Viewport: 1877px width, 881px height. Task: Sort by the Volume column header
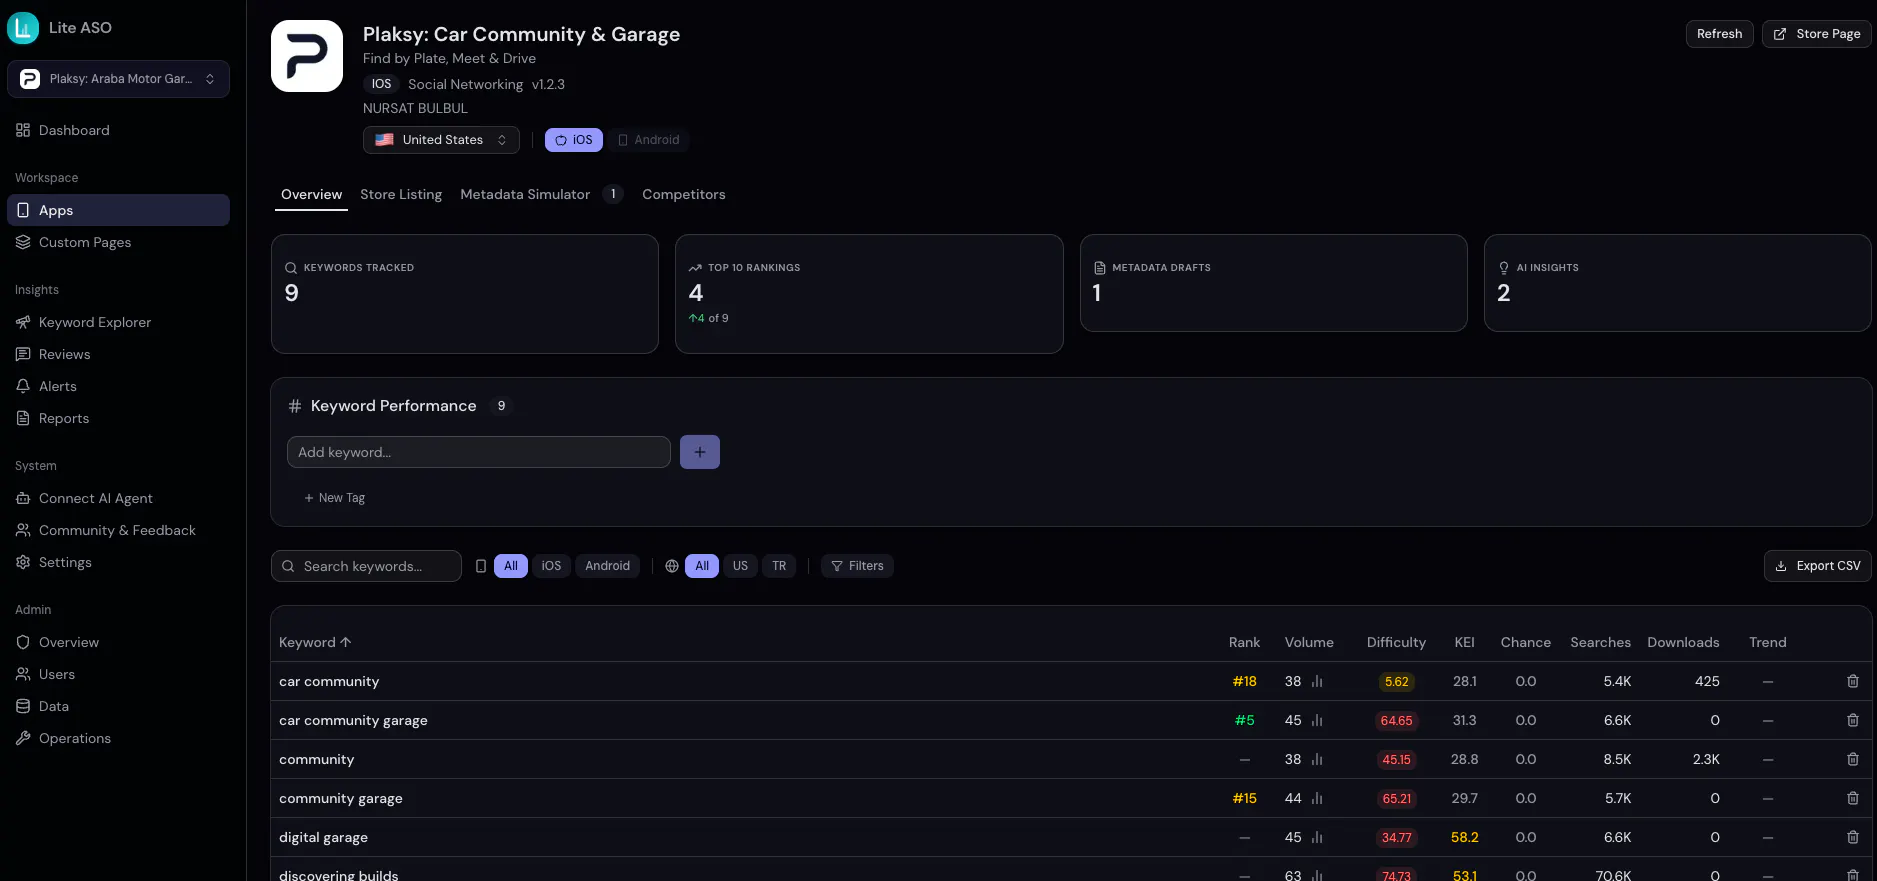(x=1309, y=642)
